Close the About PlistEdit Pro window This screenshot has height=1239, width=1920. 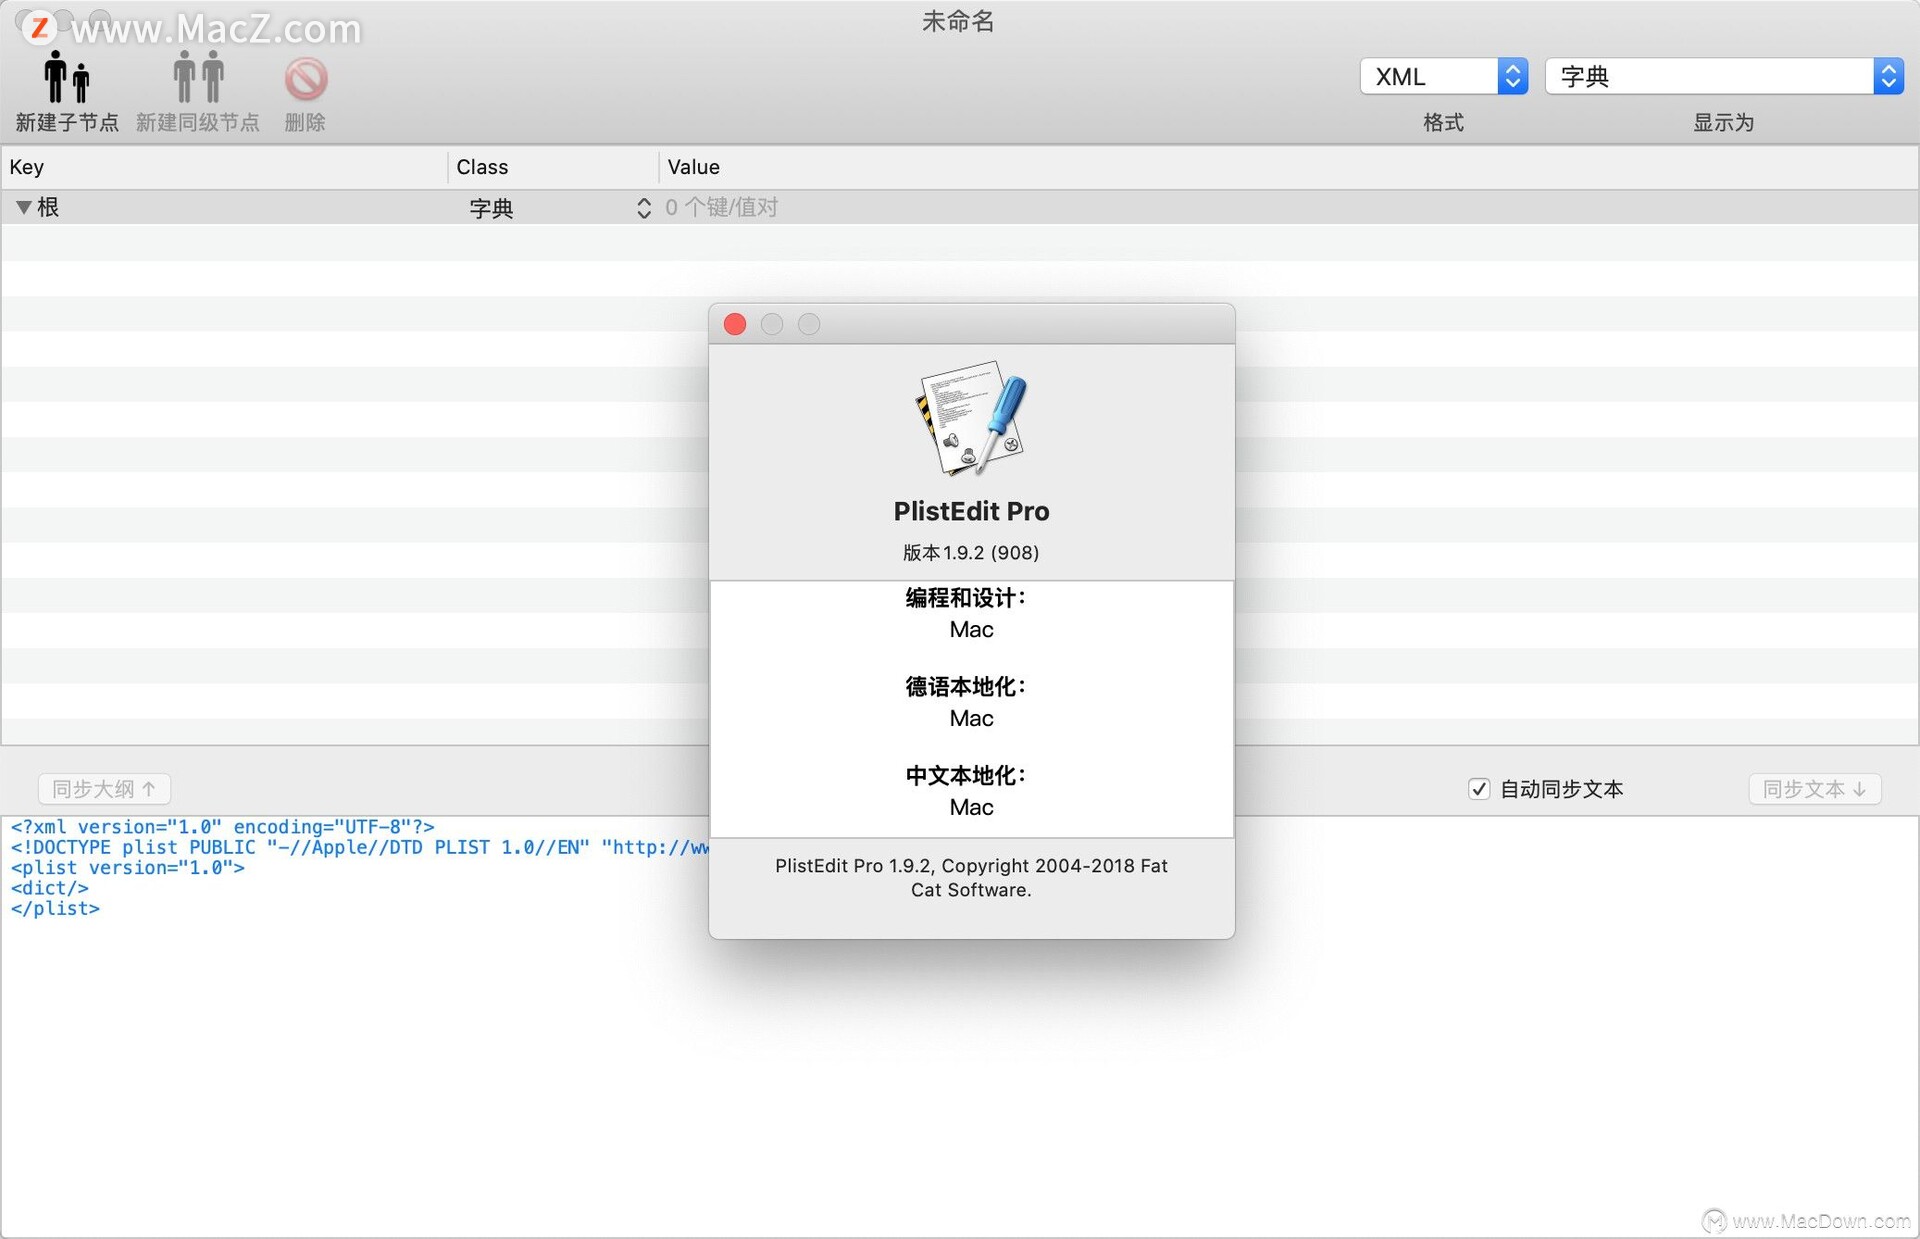(735, 324)
